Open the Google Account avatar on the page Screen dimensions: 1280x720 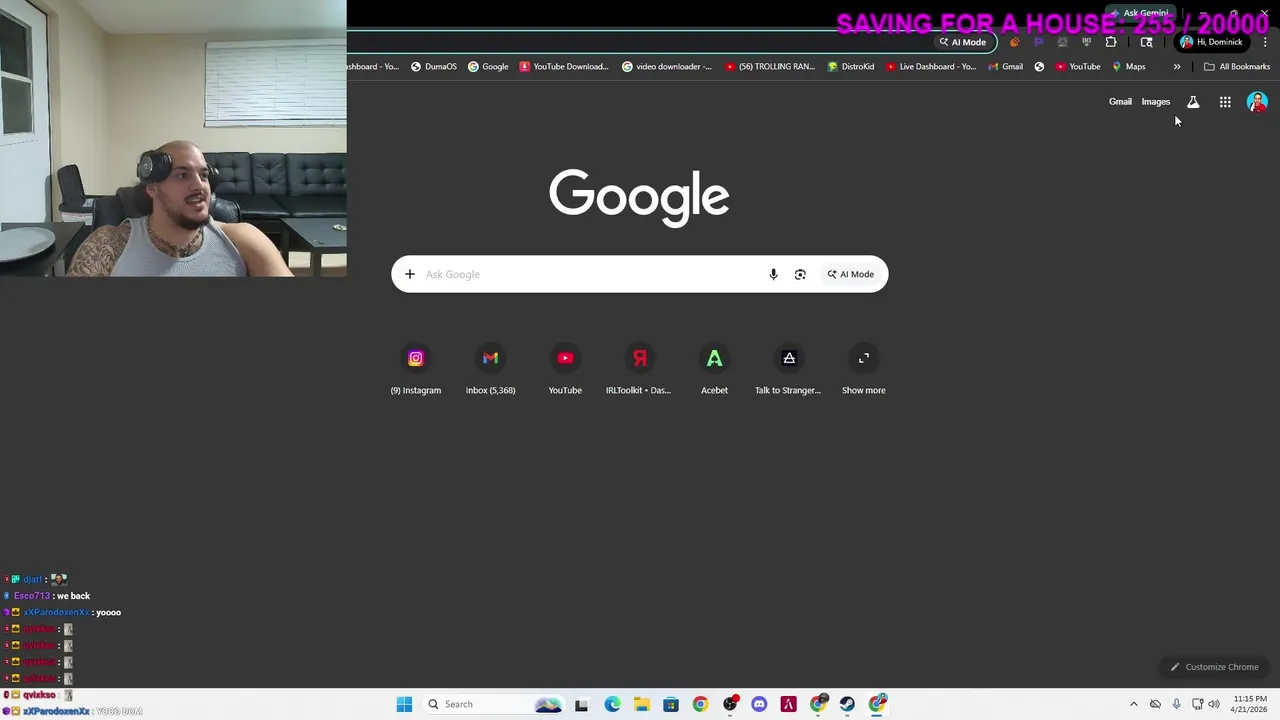(x=1257, y=102)
